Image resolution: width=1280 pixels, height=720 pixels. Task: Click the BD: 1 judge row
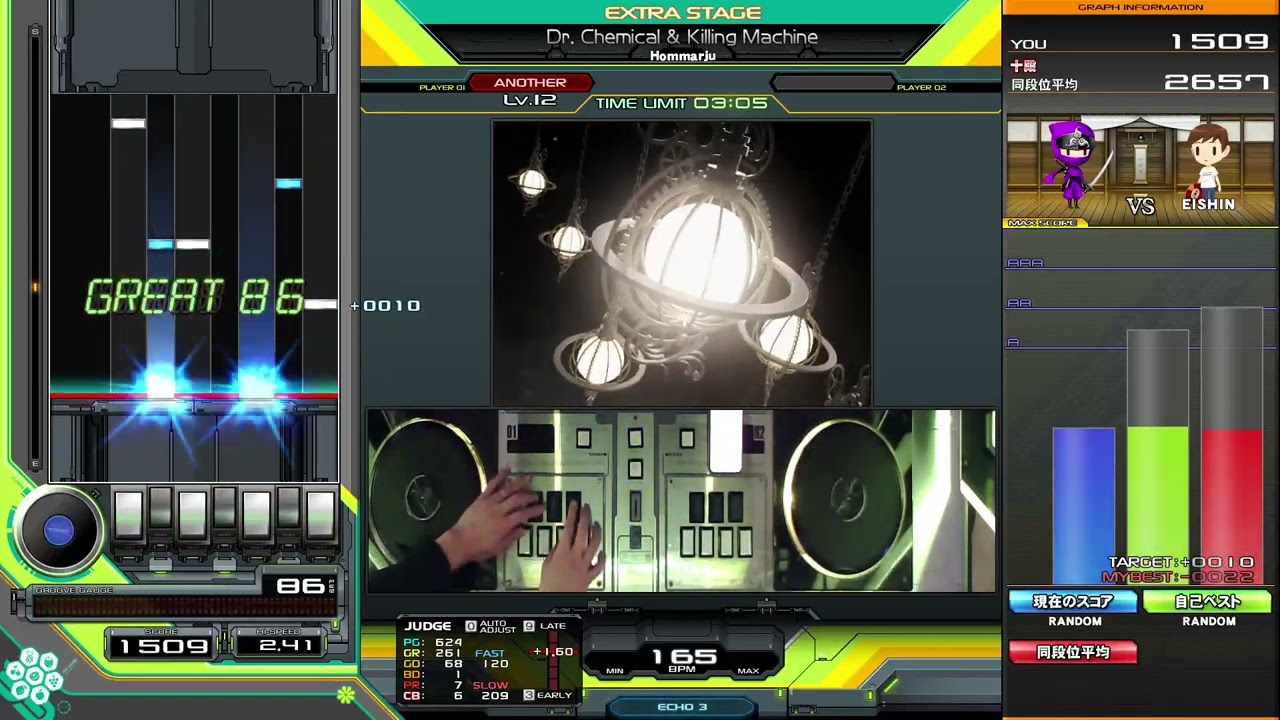point(432,674)
